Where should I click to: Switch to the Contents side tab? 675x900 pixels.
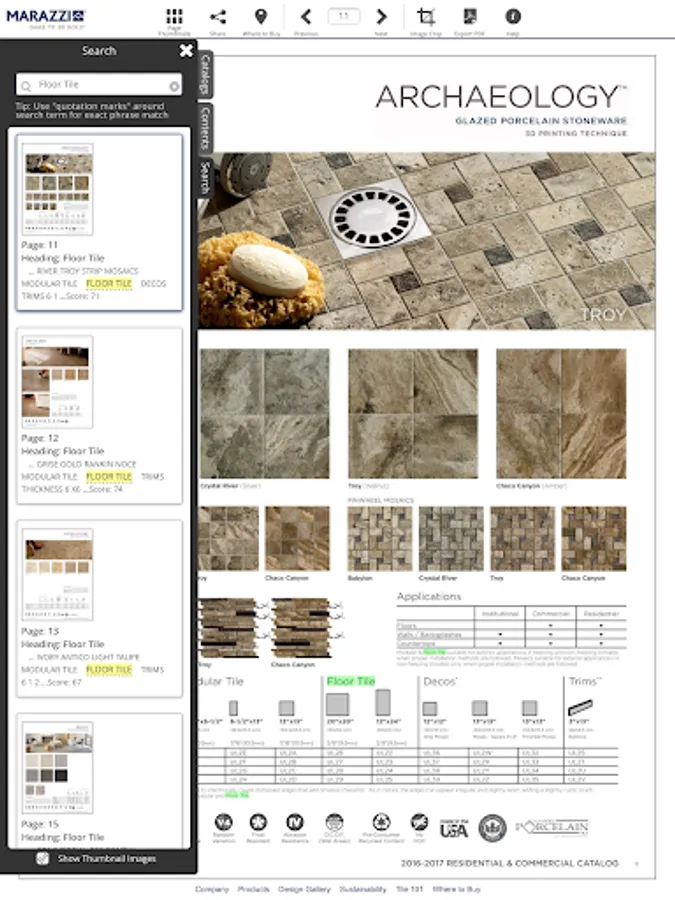[205, 129]
